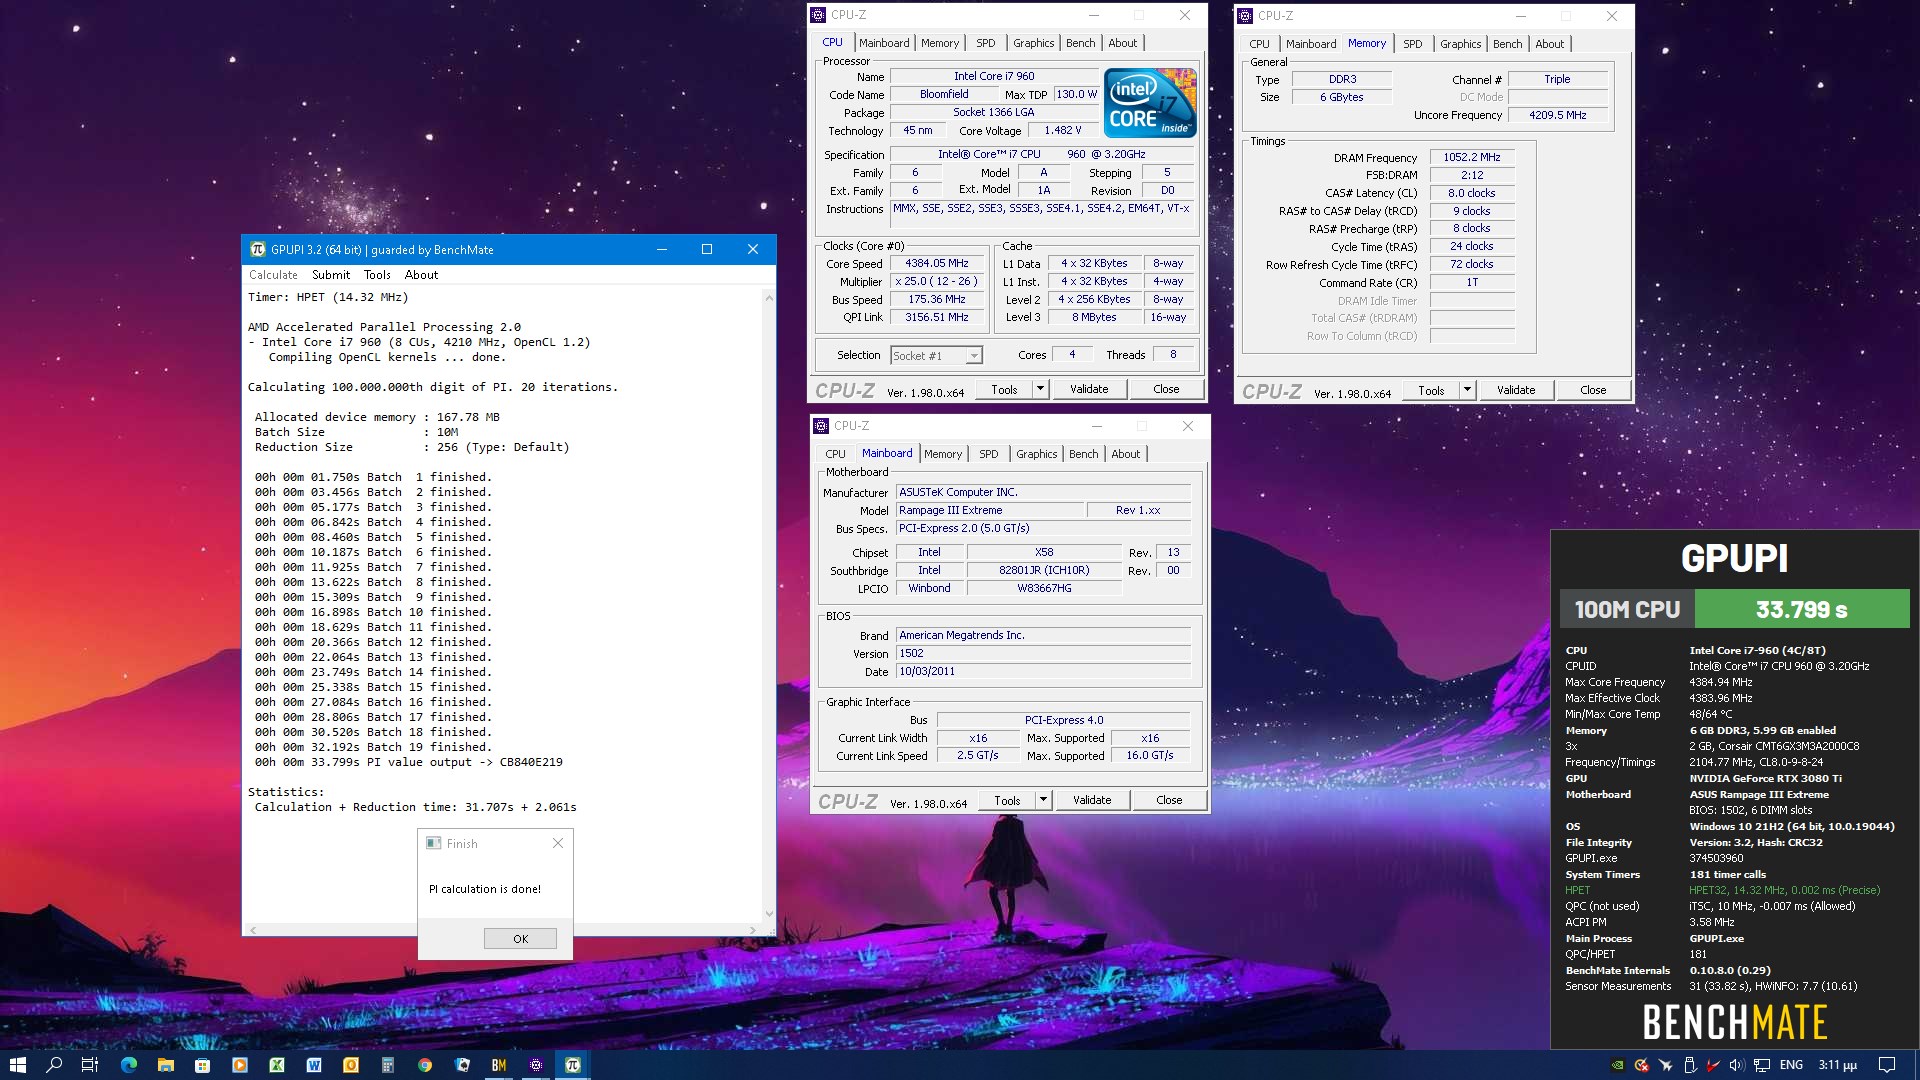Launch Word from the taskbar

[314, 1065]
